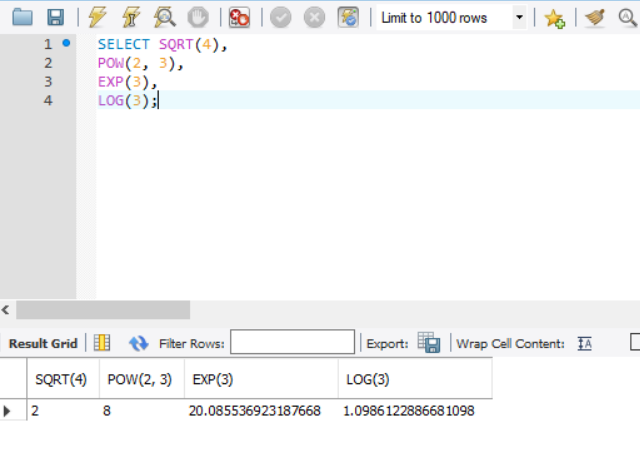Save snippet with the star plus icon
The height and width of the screenshot is (465, 640).
(554, 18)
